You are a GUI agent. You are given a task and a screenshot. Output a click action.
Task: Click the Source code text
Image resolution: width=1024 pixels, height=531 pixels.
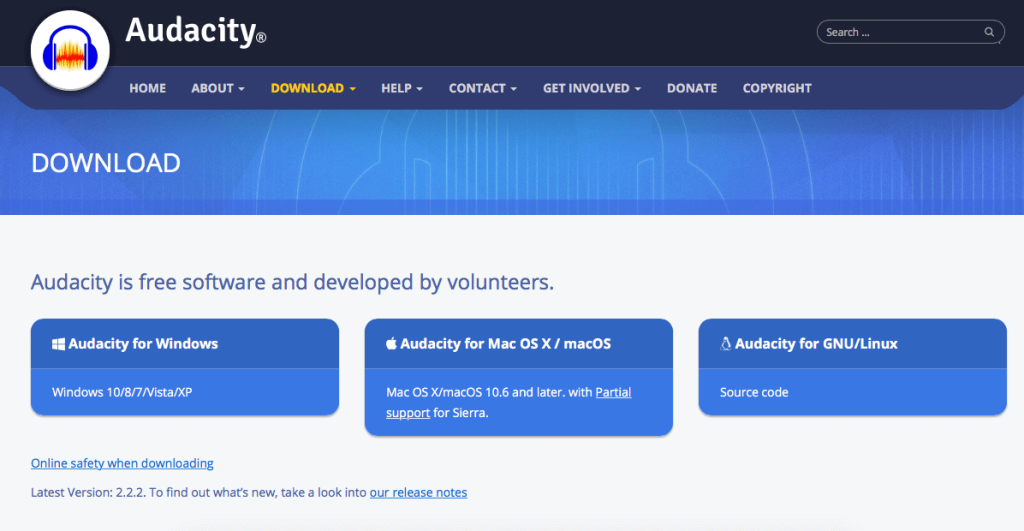pyautogui.click(x=754, y=392)
